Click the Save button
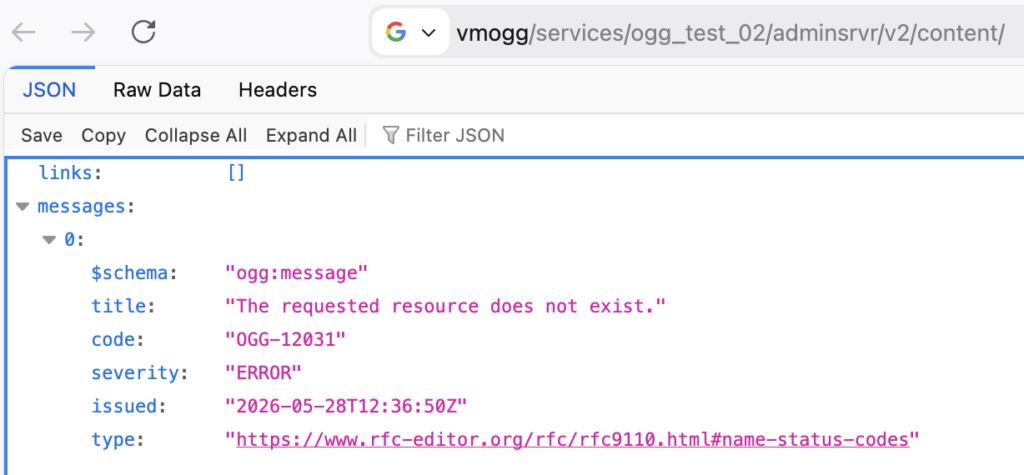Viewport: 1024px width, 475px height. click(x=42, y=135)
